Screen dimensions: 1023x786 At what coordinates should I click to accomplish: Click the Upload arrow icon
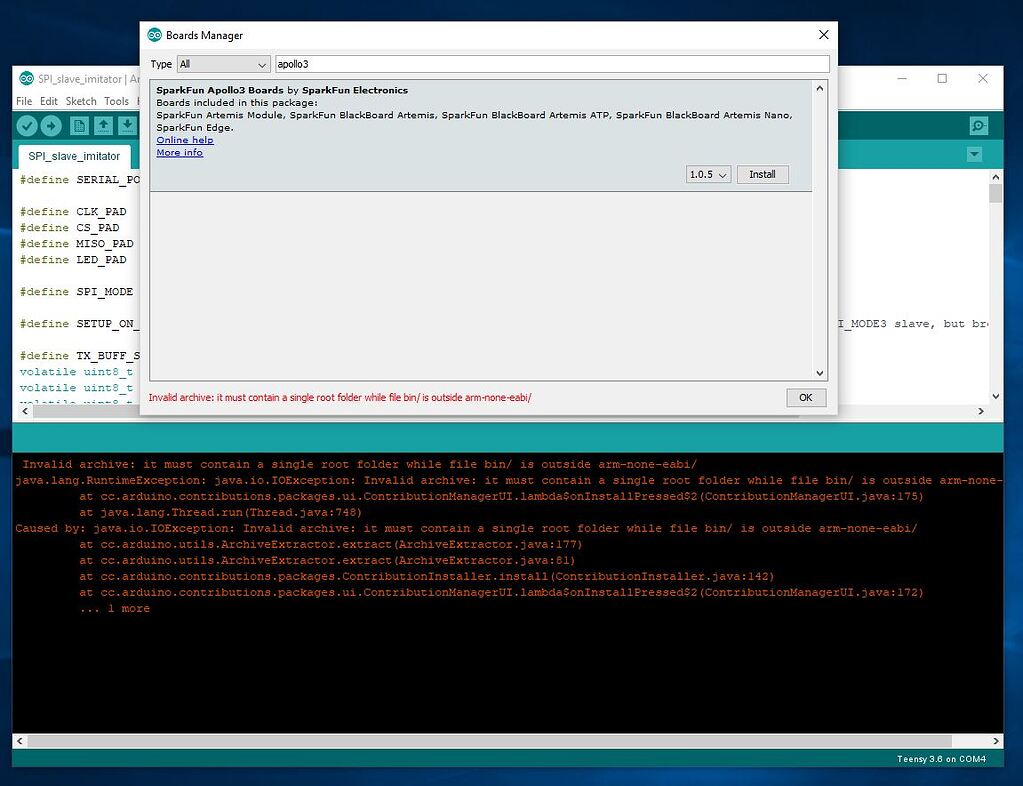pyautogui.click(x=51, y=125)
